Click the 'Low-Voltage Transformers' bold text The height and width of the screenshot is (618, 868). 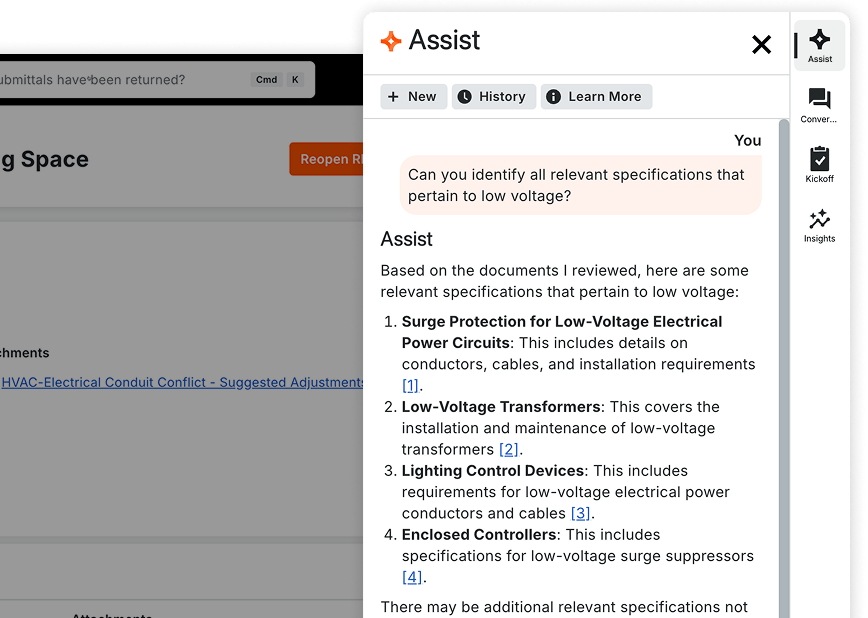coord(501,407)
